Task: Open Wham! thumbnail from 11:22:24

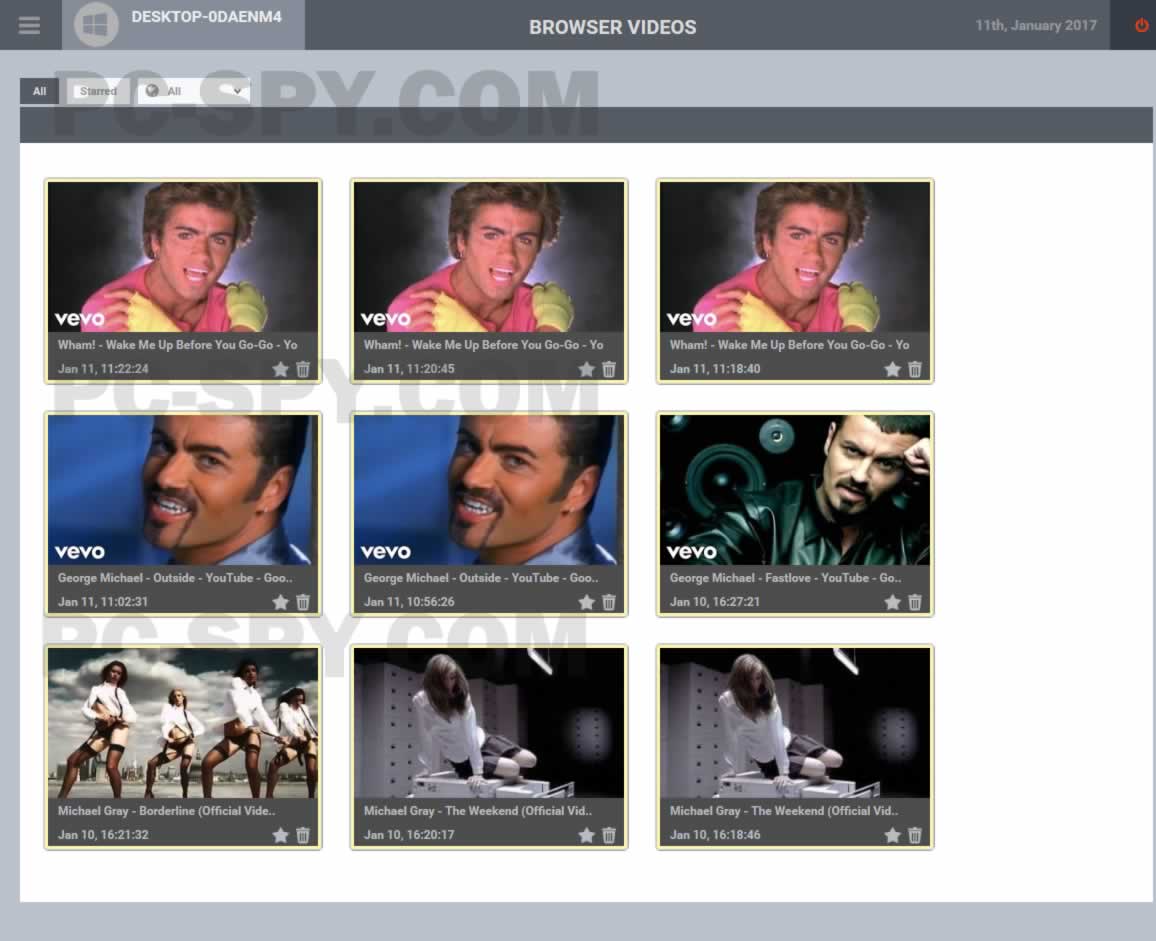Action: [x=183, y=257]
